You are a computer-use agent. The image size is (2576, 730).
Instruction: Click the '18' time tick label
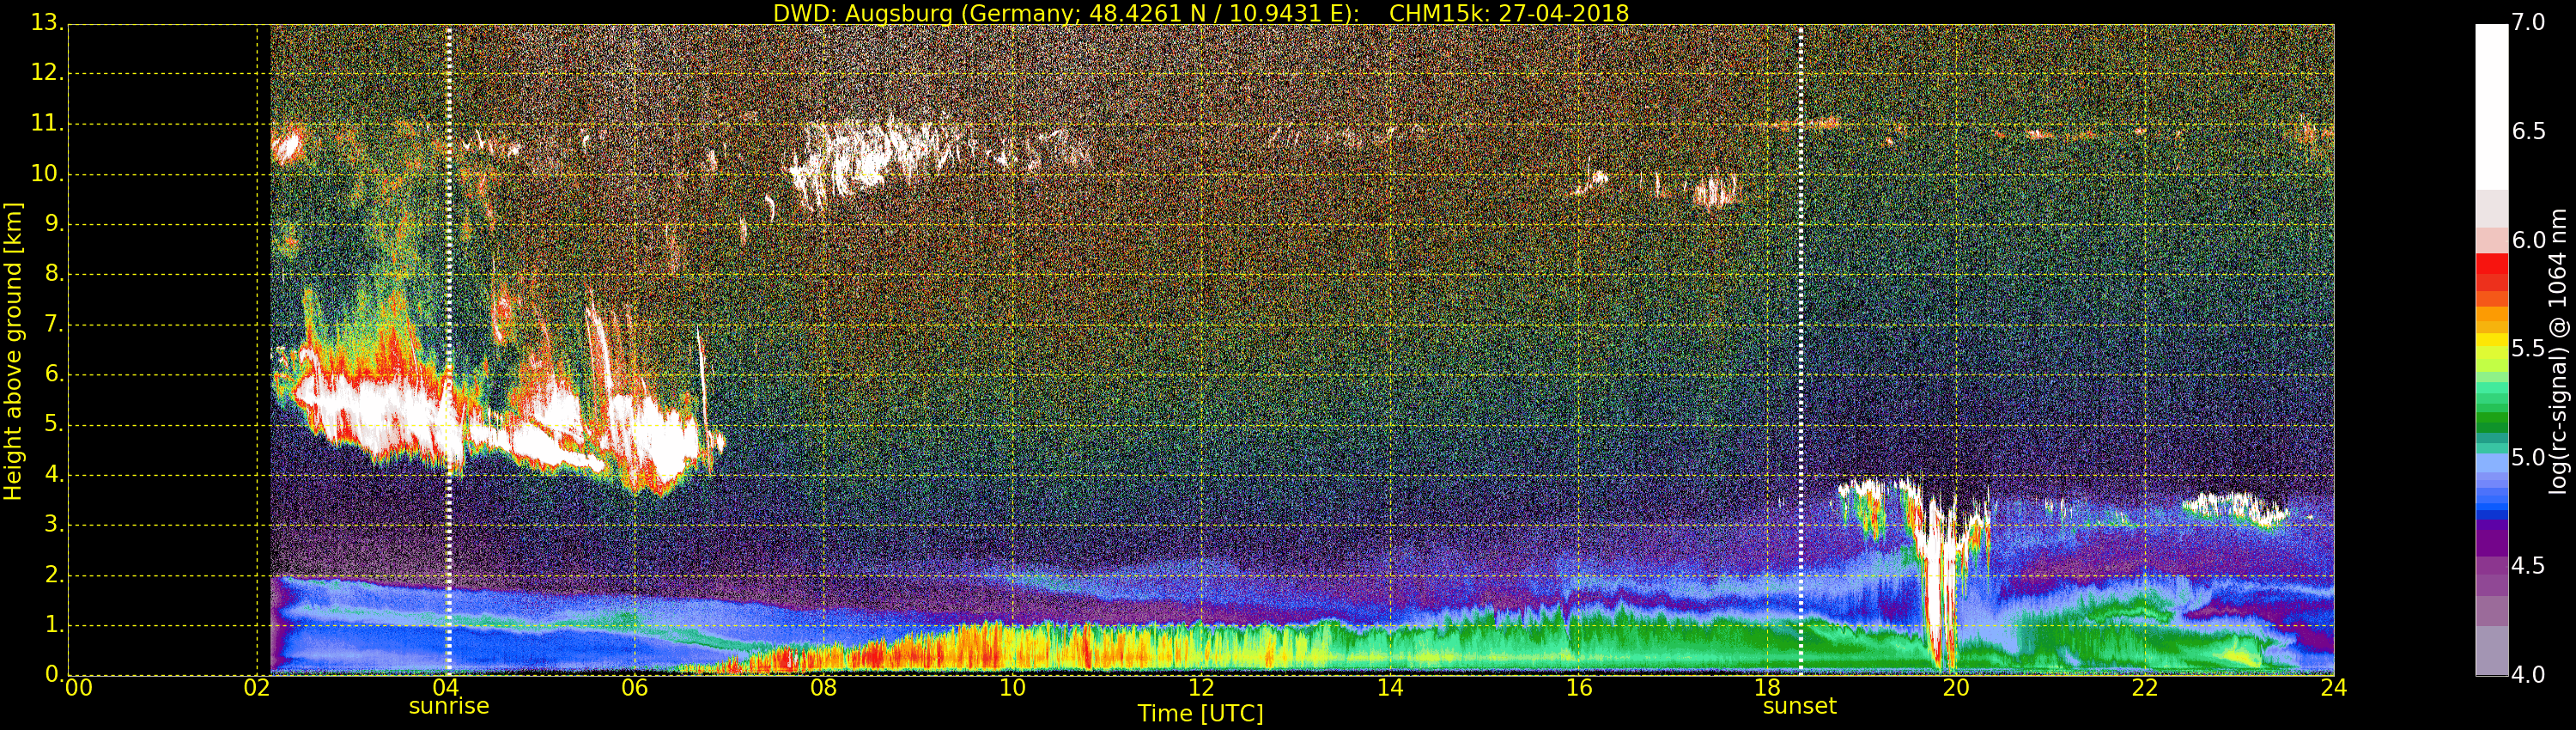[x=1768, y=687]
